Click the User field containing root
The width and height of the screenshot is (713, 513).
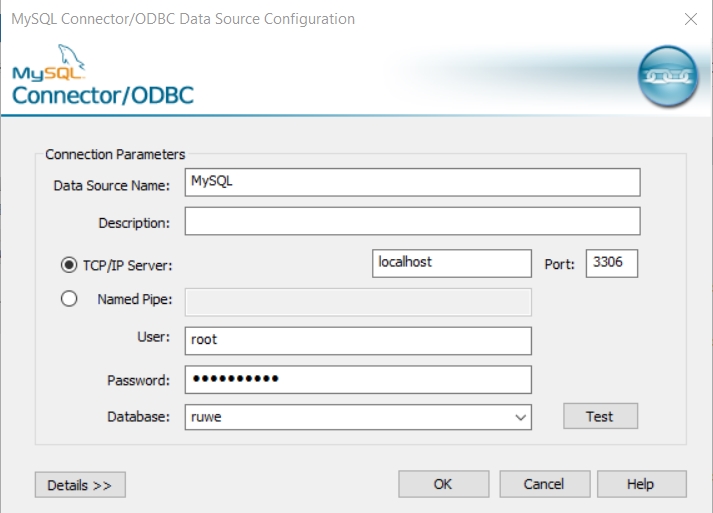click(358, 341)
